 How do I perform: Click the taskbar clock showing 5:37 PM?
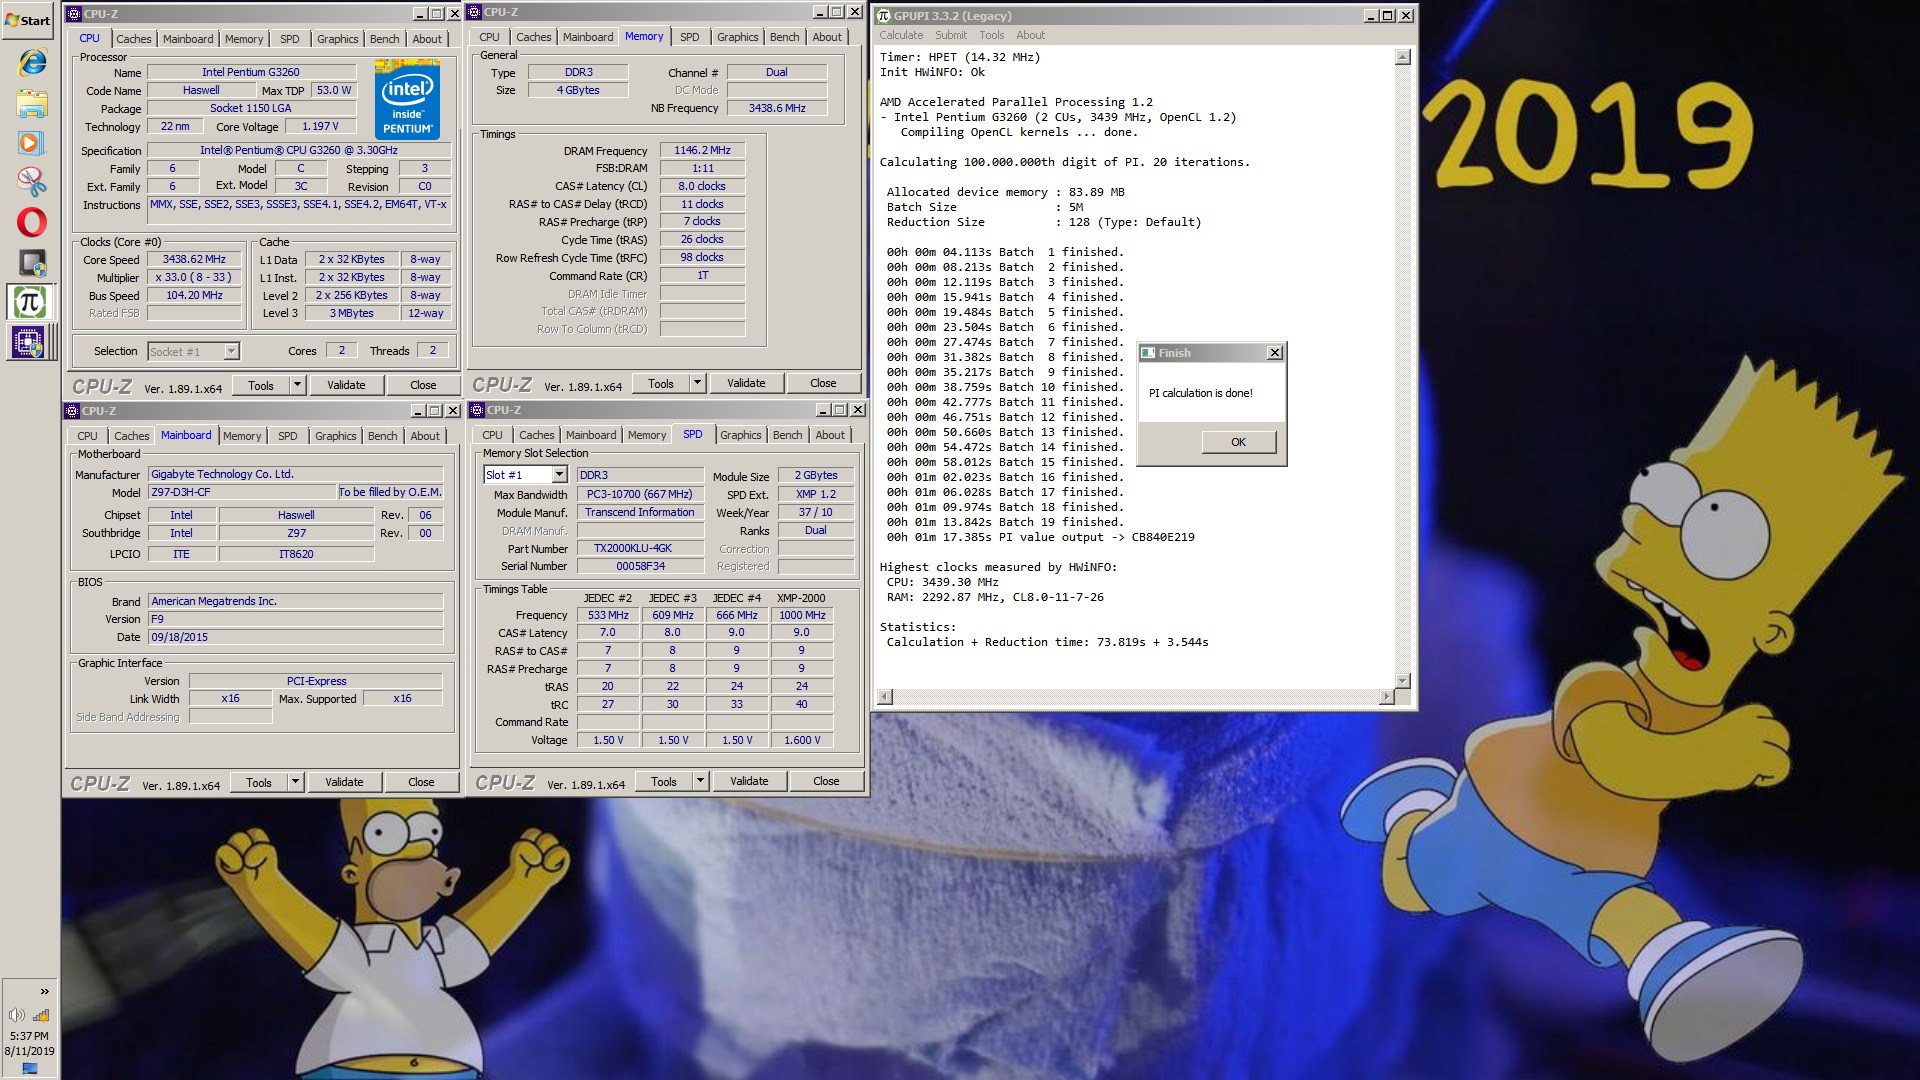(29, 1036)
